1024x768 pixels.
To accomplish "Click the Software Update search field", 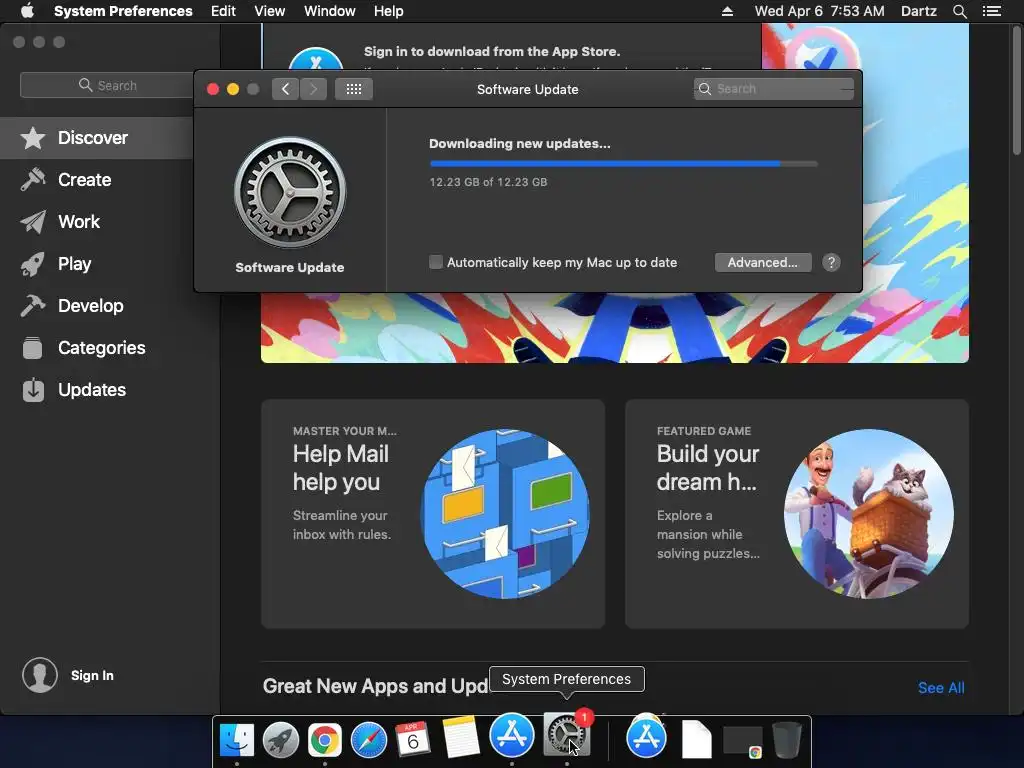I will point(774,89).
